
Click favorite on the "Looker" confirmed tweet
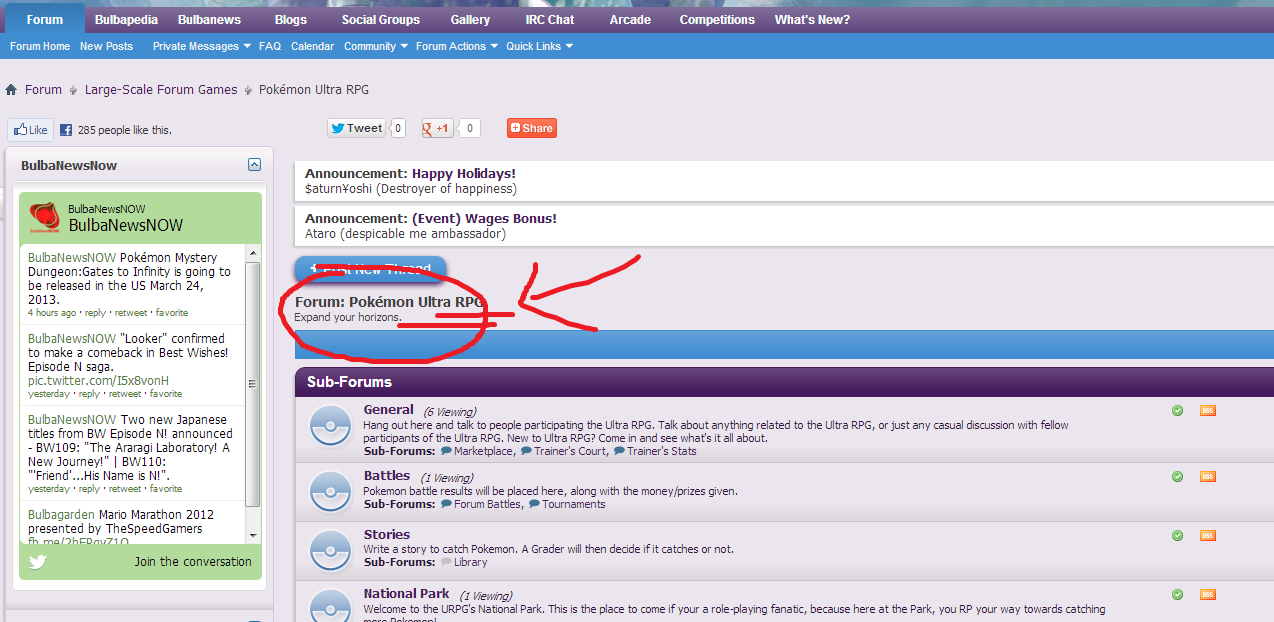pos(166,394)
